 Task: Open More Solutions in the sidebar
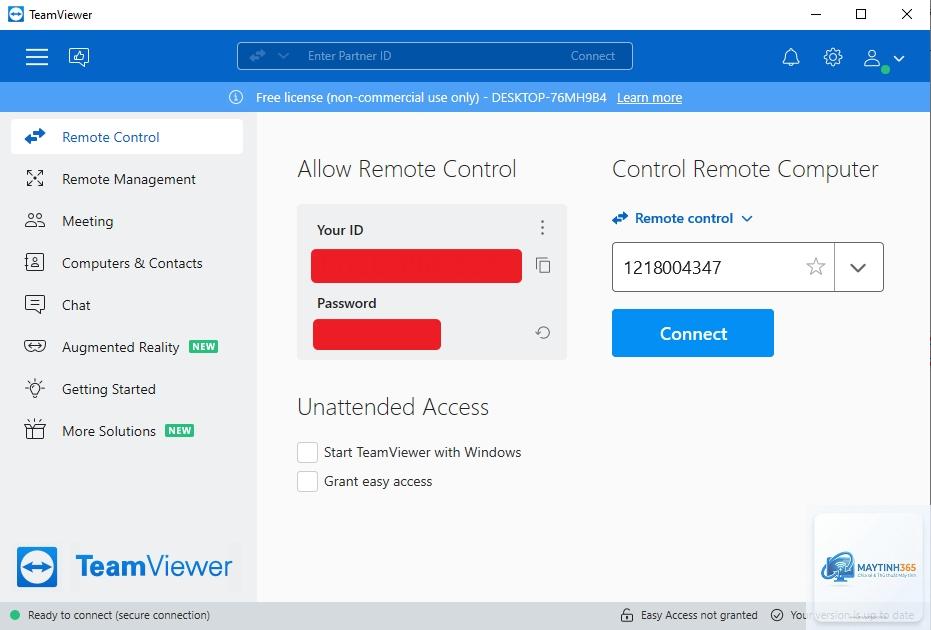(x=127, y=431)
